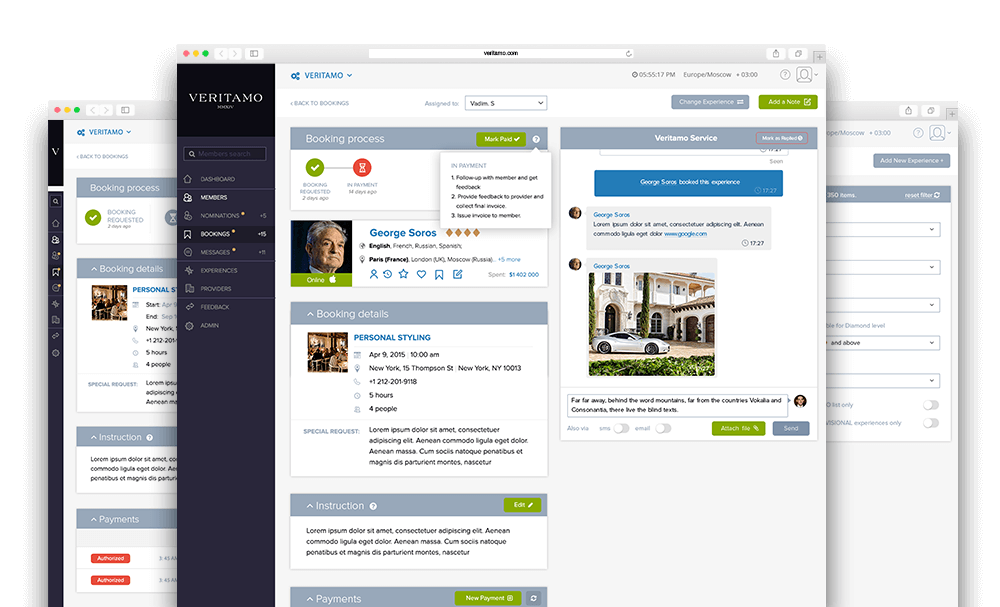Screen dimensions: 1000x607
Task: Toggle the sms switch below message box
Action: (x=621, y=428)
